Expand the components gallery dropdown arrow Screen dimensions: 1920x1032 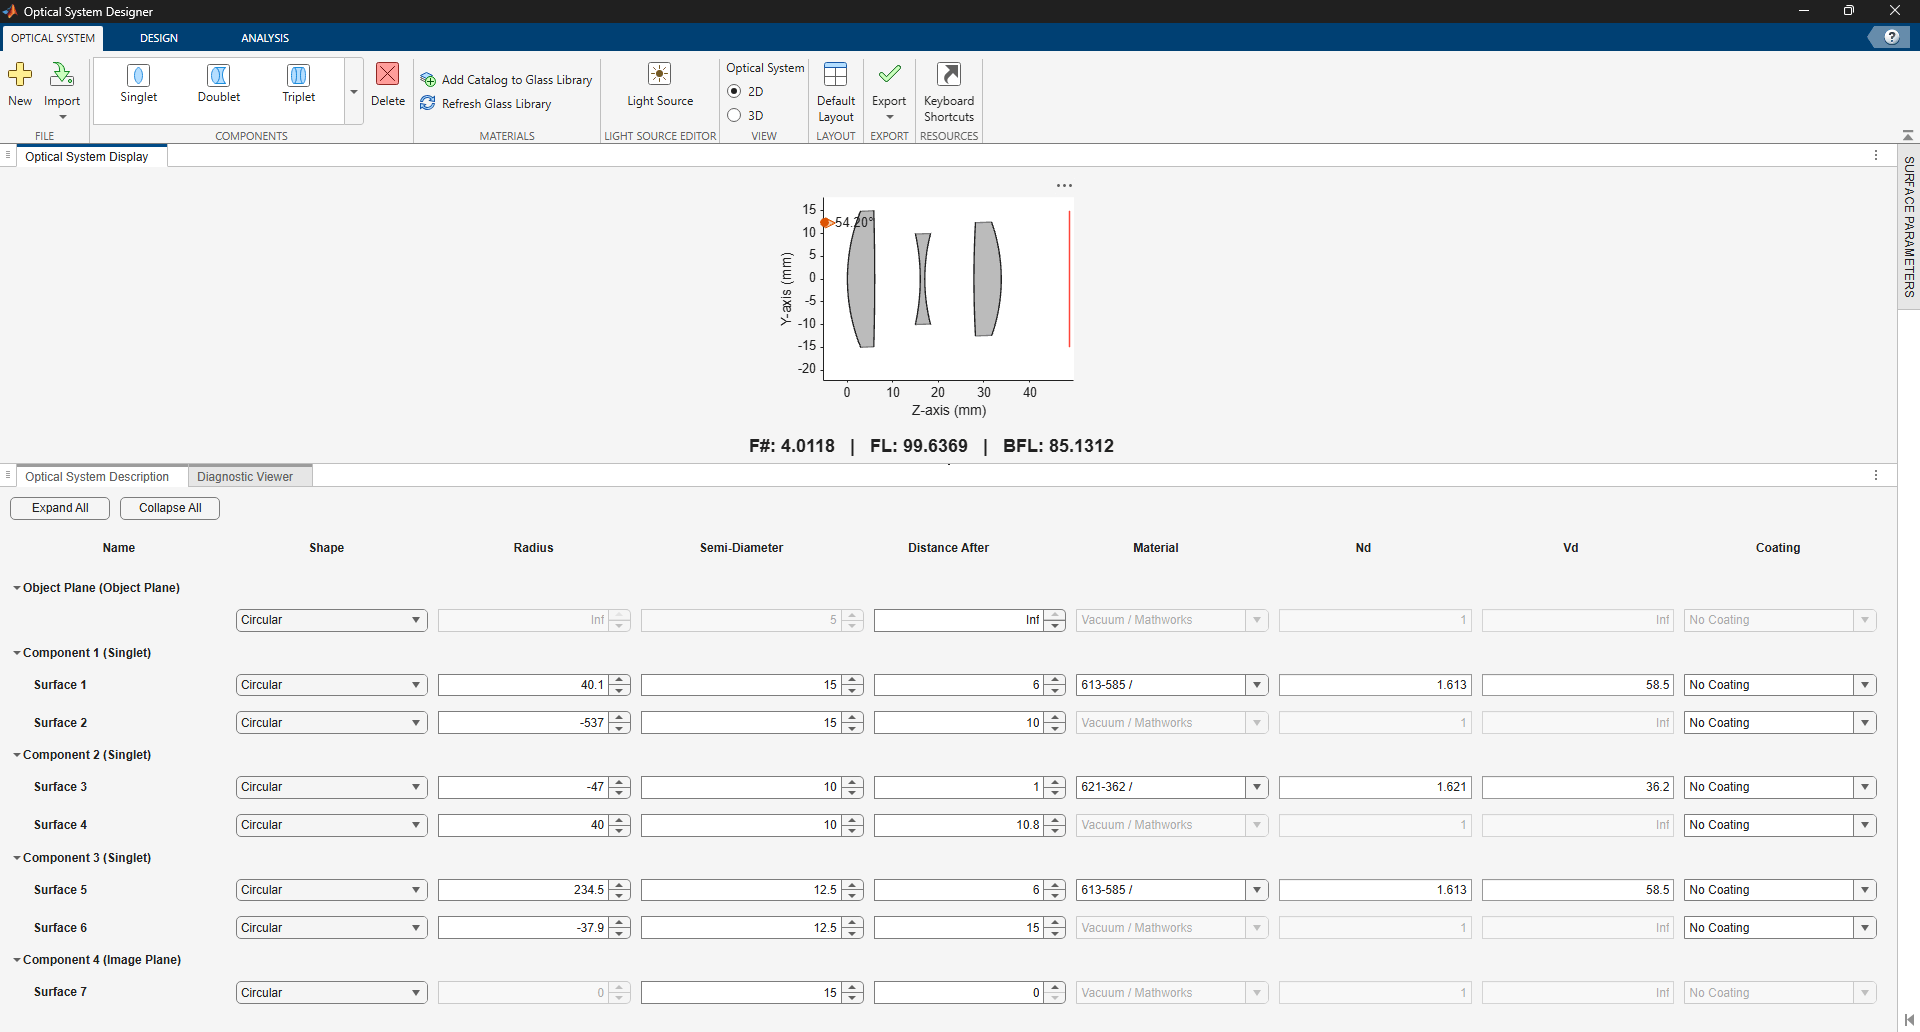click(354, 92)
